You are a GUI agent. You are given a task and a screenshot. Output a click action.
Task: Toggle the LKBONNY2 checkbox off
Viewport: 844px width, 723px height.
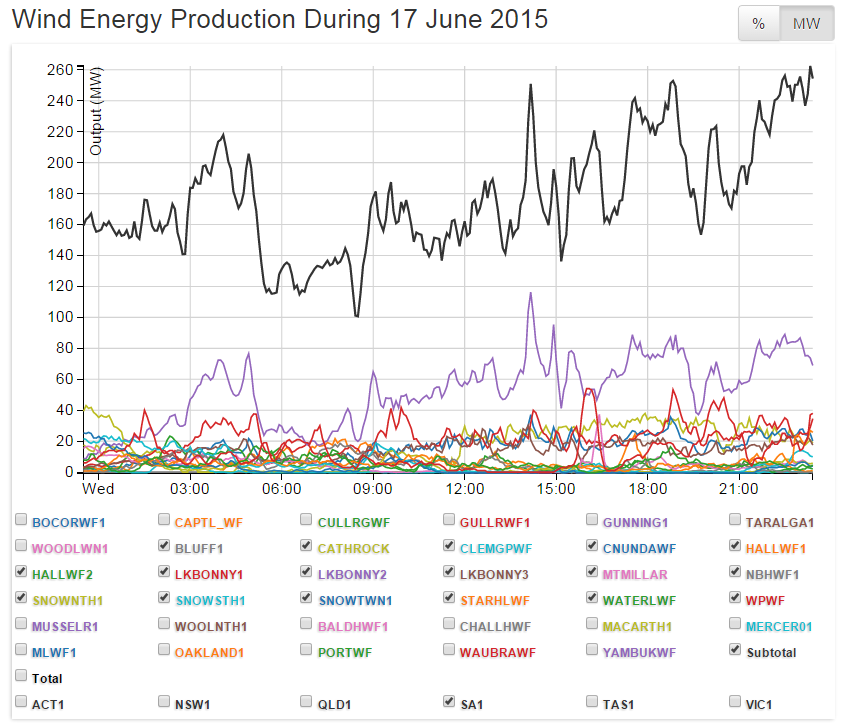308,573
